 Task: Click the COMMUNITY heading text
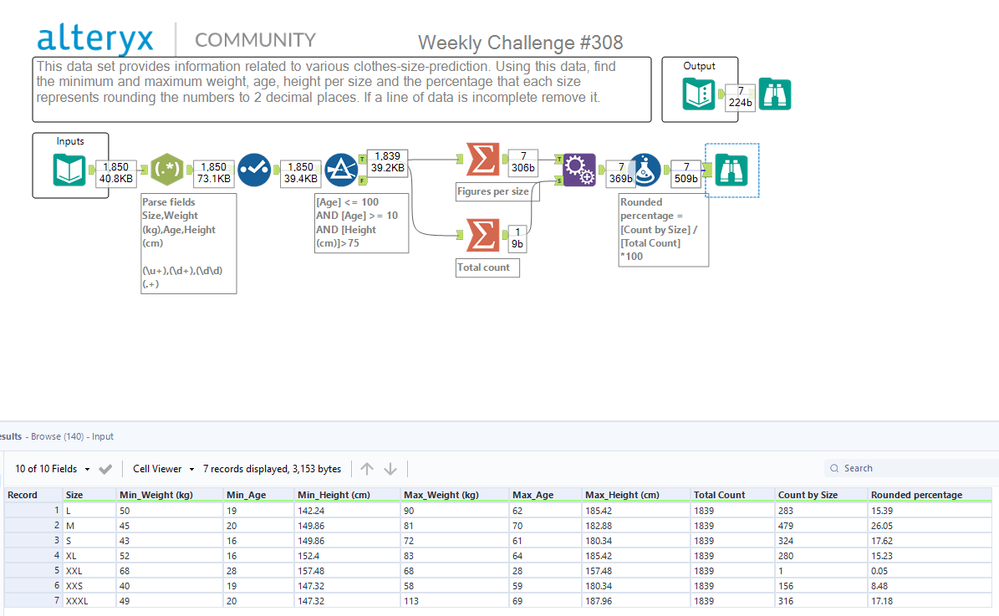point(255,40)
